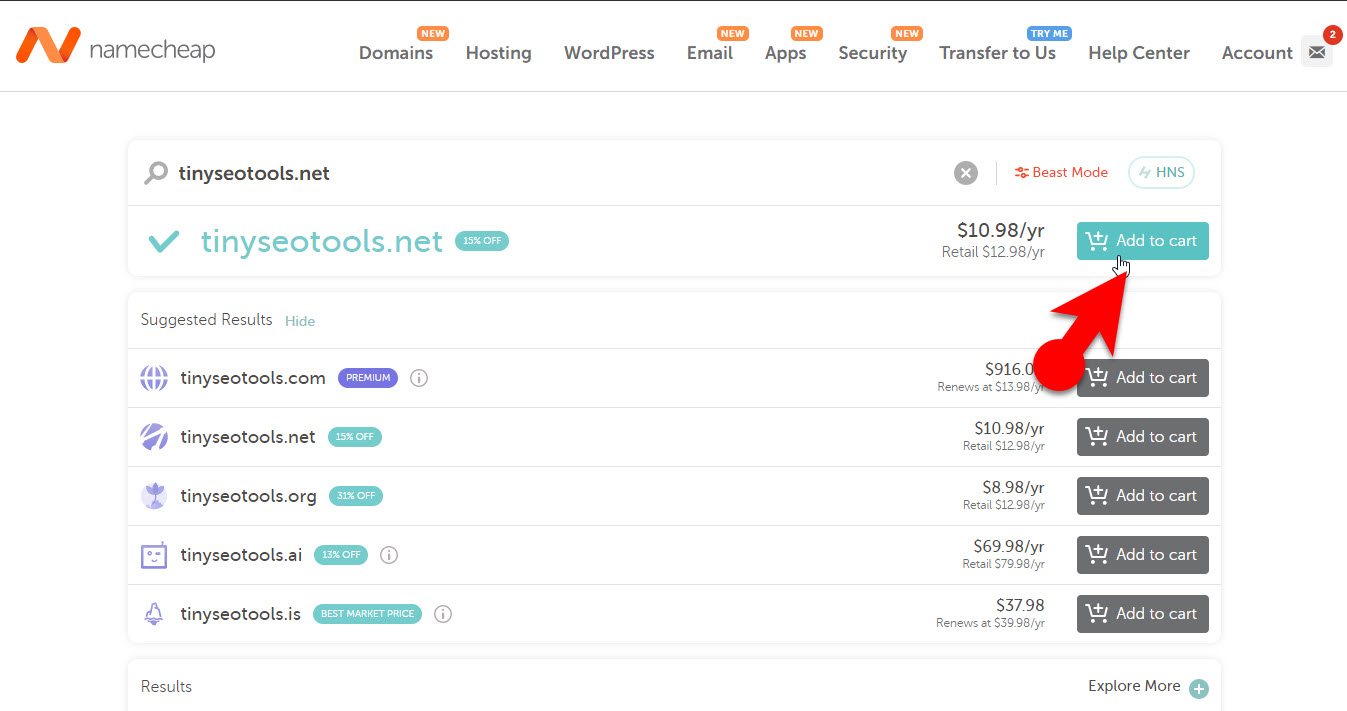Clear the search field with the X icon

click(x=965, y=173)
